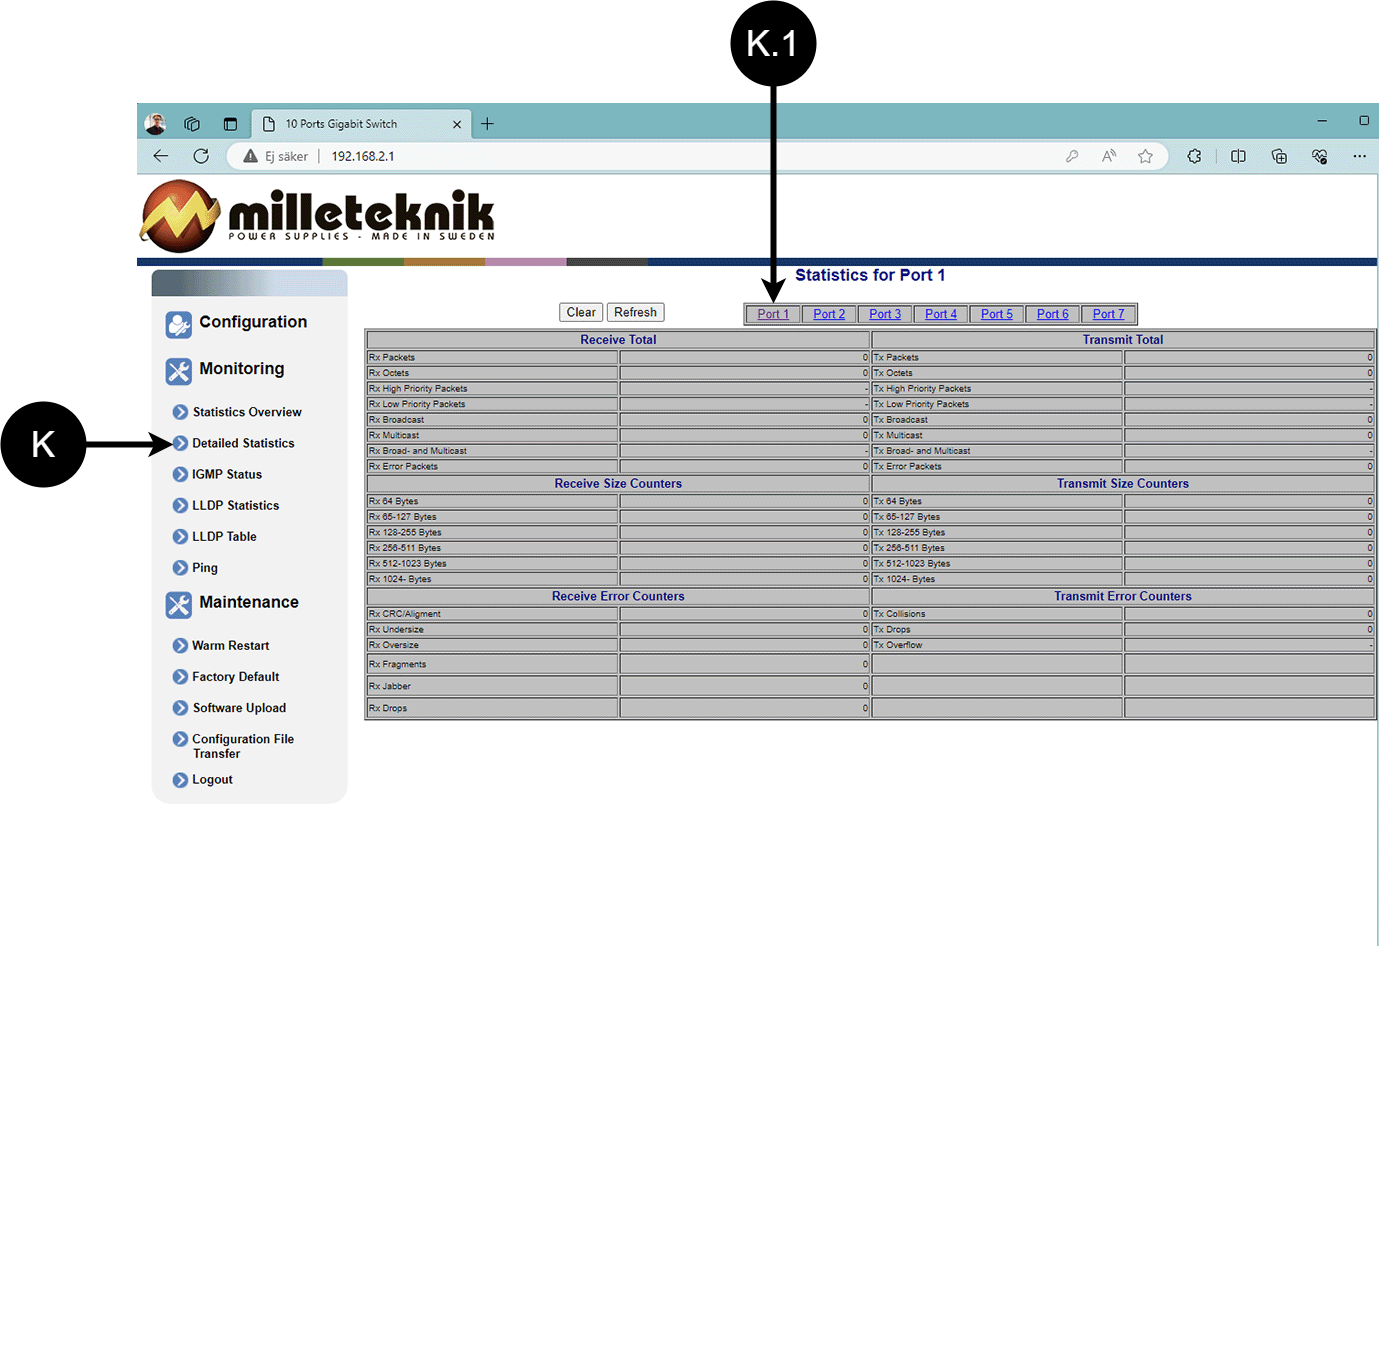Click the Maintenance wrench icon
1380x1346 pixels.
click(179, 604)
